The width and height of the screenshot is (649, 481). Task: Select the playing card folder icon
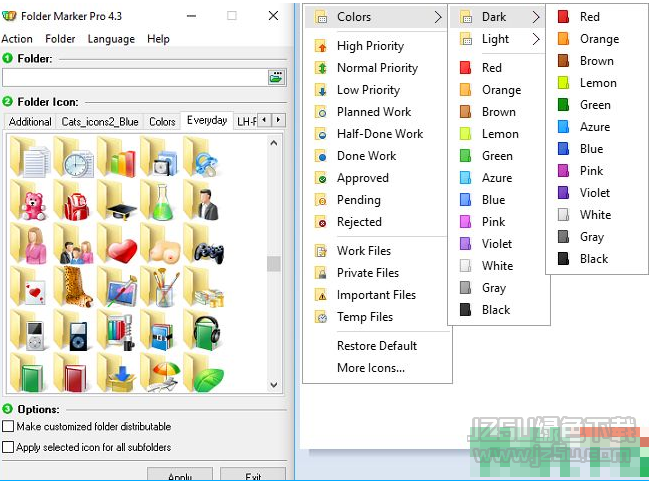click(30, 287)
